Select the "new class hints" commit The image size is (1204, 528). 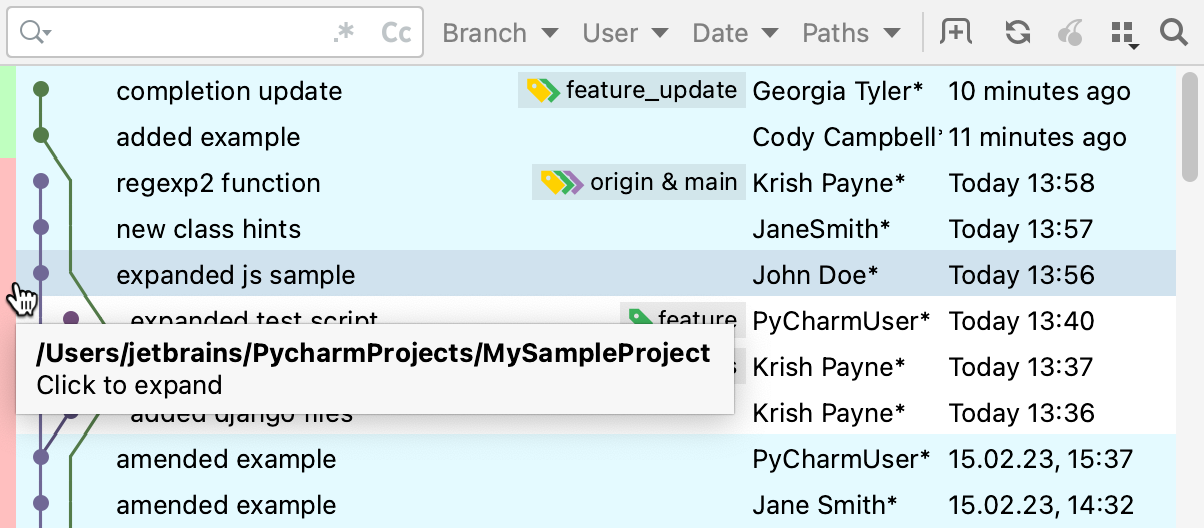[x=208, y=229]
